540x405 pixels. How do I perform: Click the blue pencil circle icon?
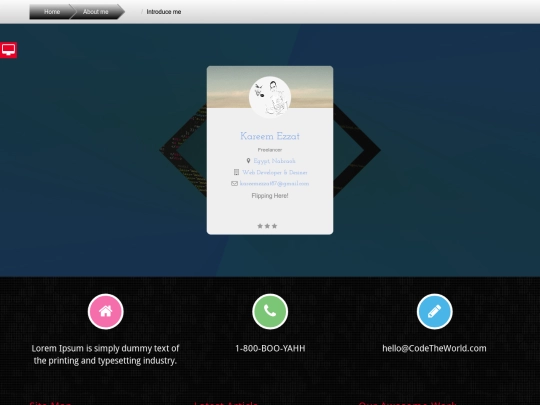pyautogui.click(x=435, y=311)
